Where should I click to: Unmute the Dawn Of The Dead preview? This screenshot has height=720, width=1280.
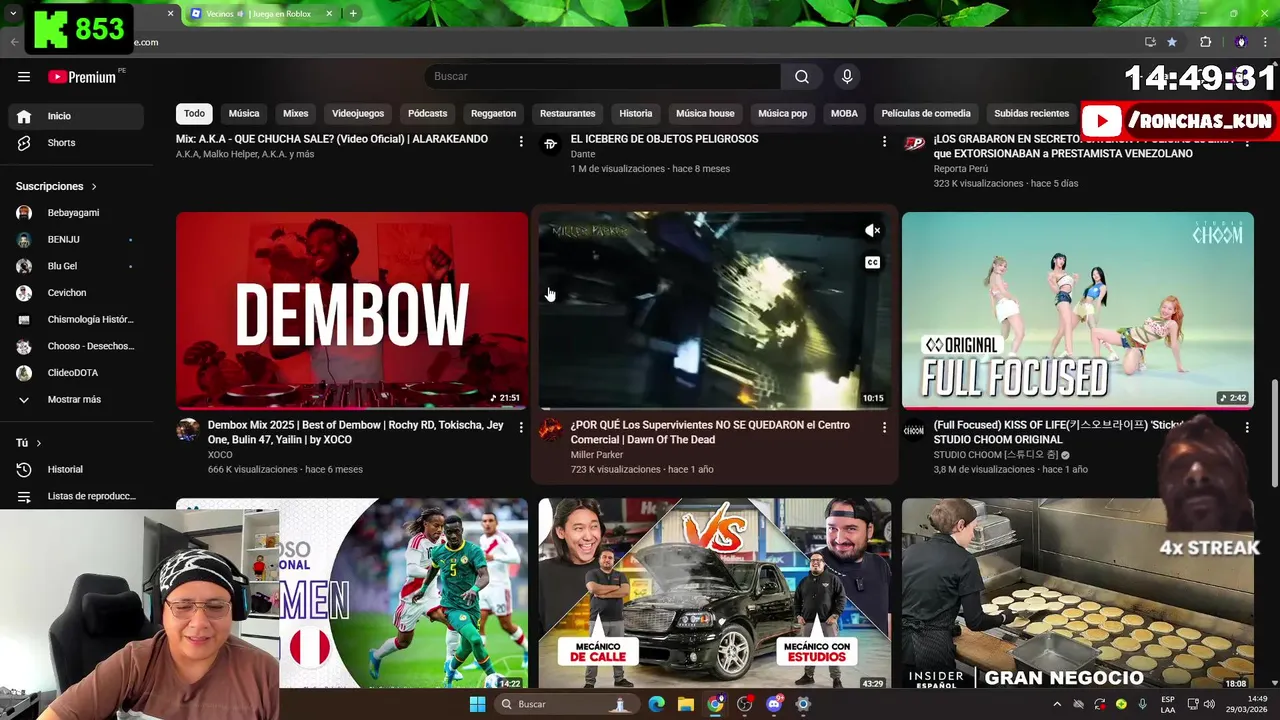click(x=873, y=231)
